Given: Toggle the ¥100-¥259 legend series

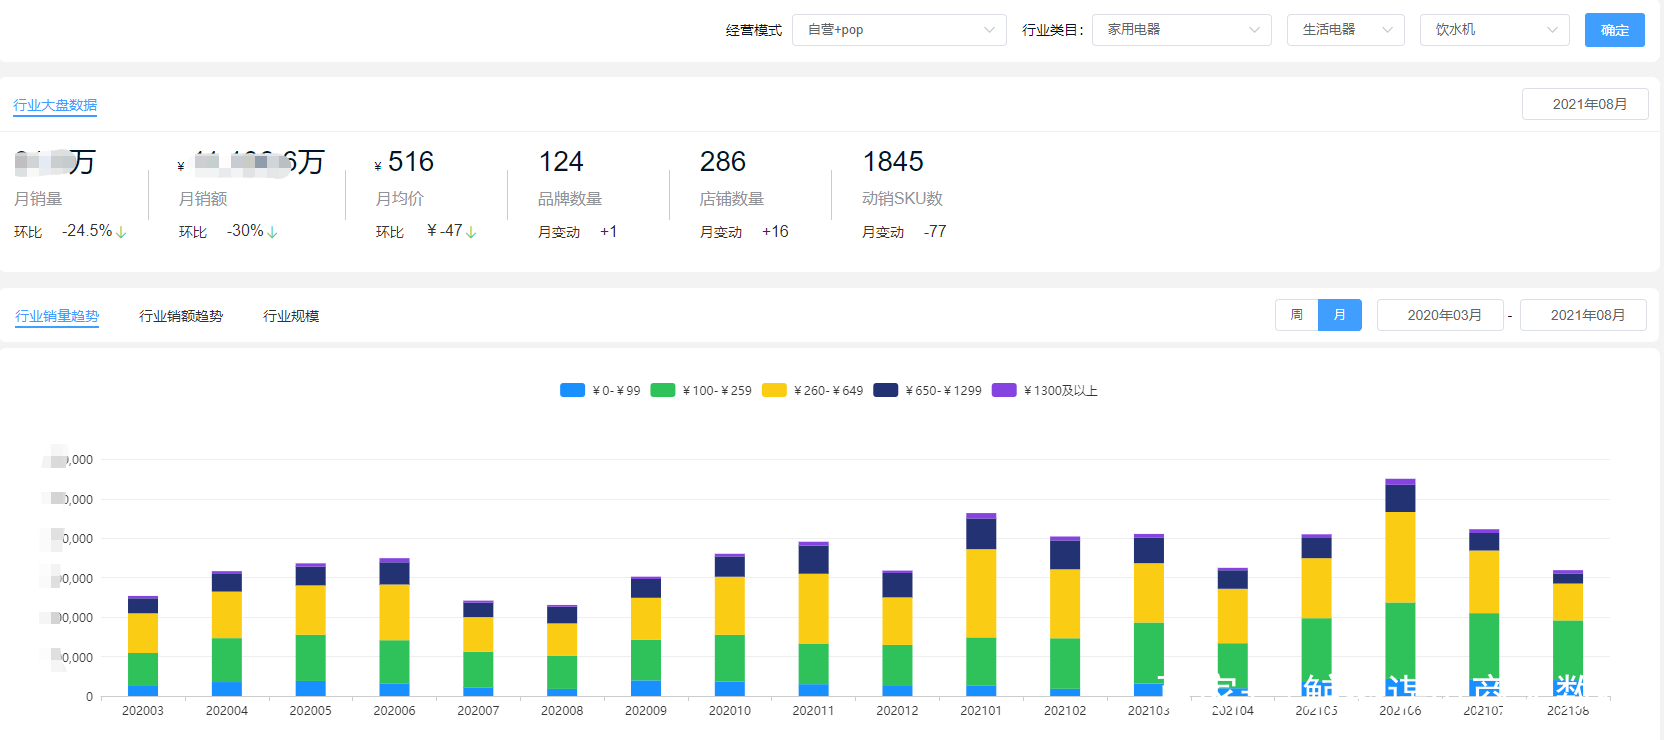Looking at the screenshot, I should [701, 390].
